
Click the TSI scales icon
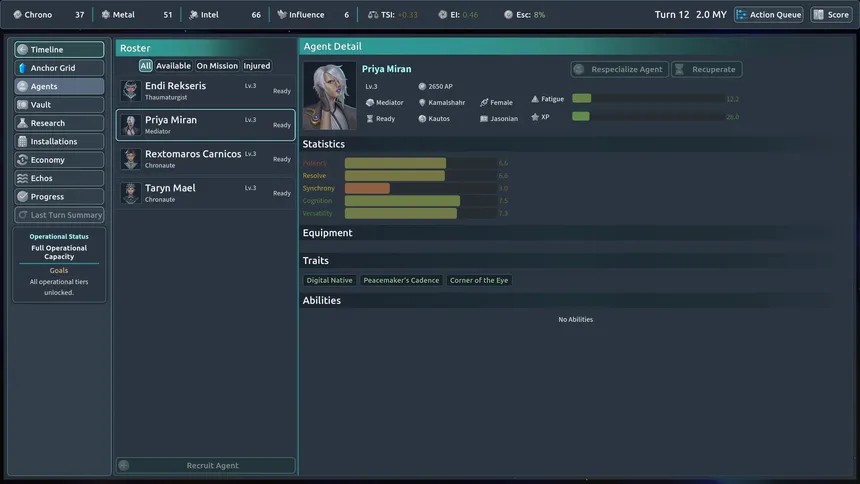coord(373,15)
